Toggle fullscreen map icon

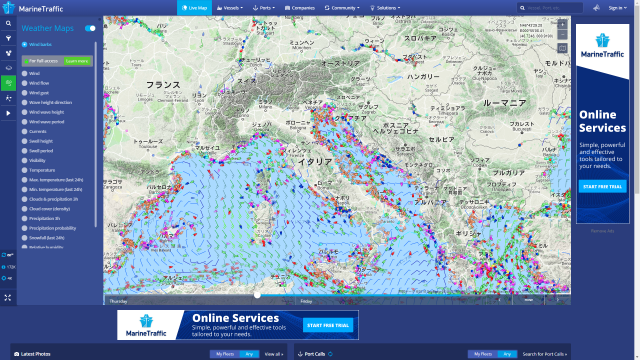pyautogui.click(x=8, y=298)
